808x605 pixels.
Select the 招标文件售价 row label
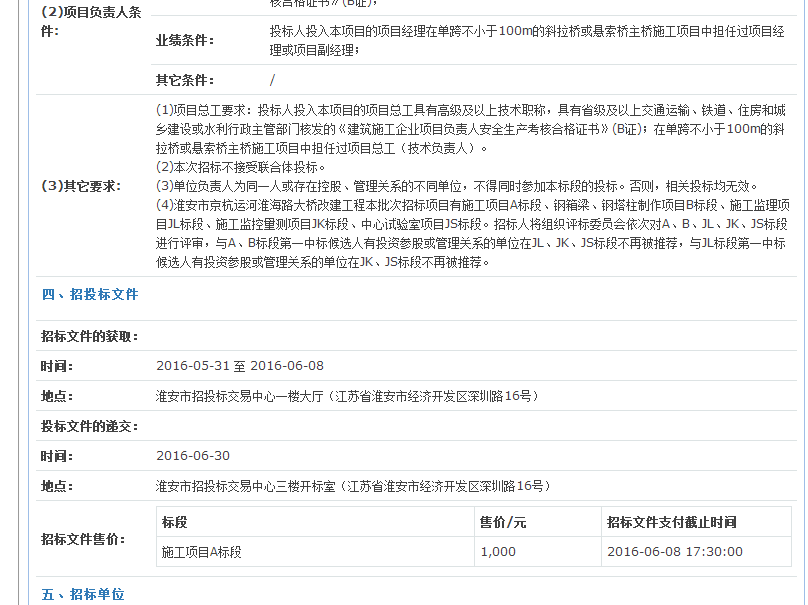82,539
